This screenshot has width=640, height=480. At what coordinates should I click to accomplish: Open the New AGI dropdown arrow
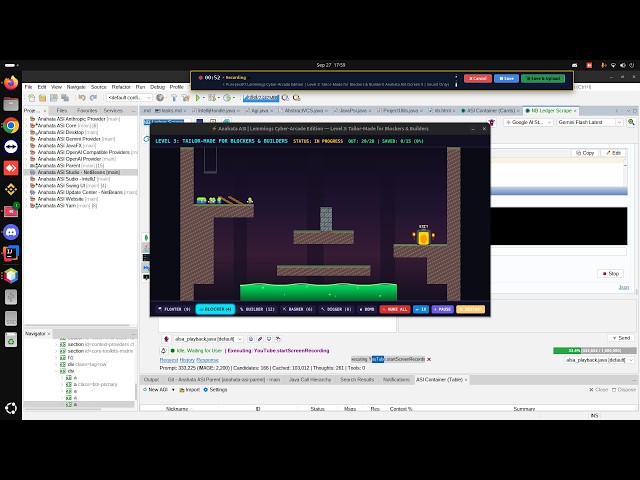(173, 390)
